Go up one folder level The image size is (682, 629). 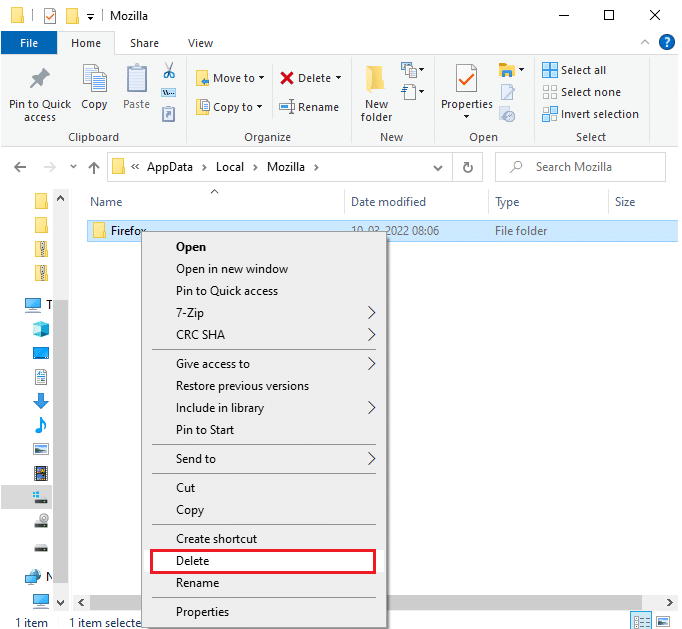[x=94, y=167]
